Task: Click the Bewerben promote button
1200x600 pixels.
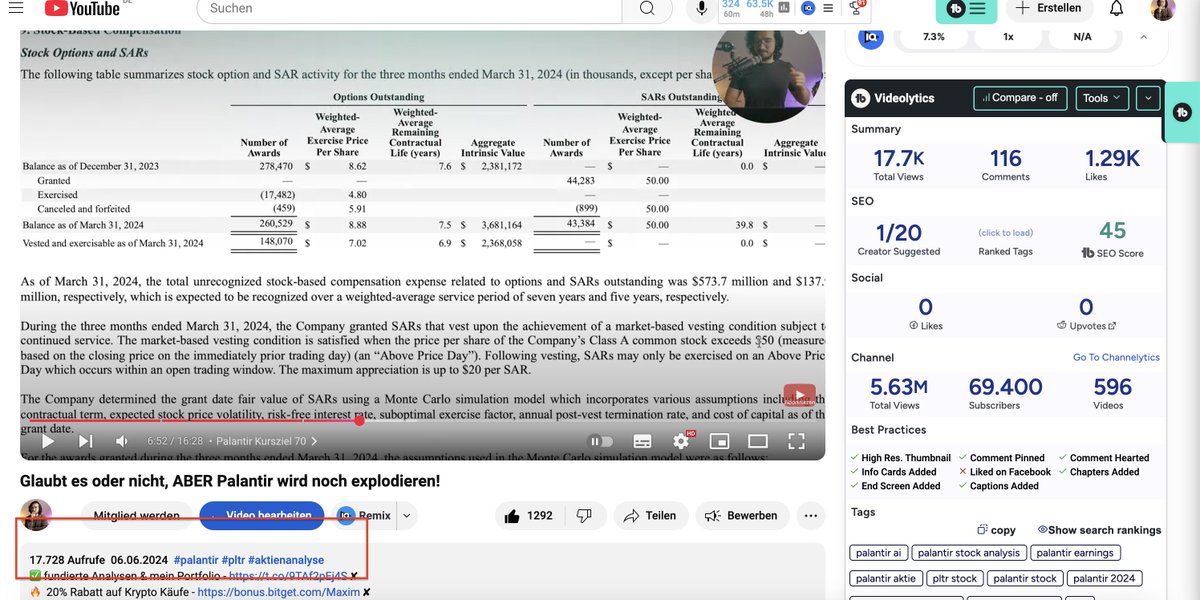Action: pos(742,516)
